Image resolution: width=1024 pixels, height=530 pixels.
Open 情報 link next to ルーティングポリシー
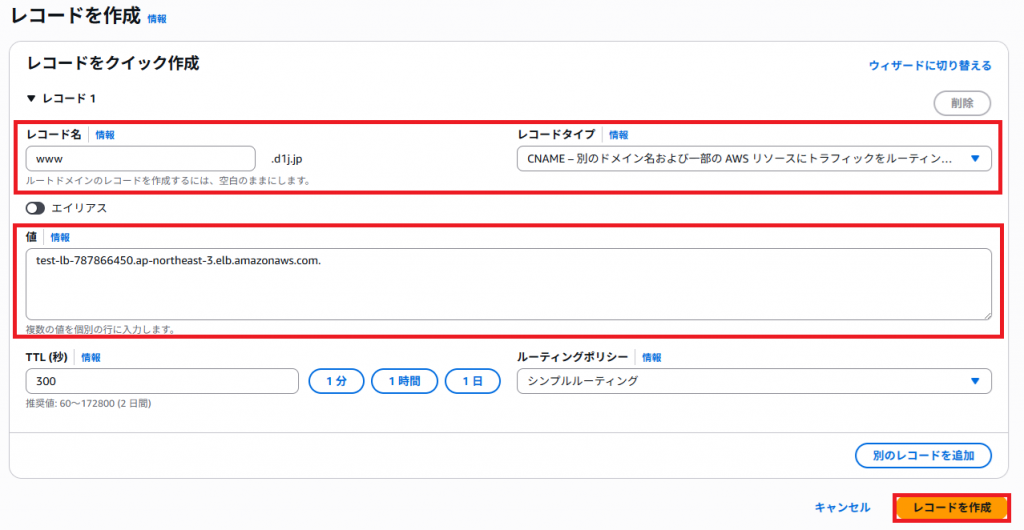(x=651, y=357)
